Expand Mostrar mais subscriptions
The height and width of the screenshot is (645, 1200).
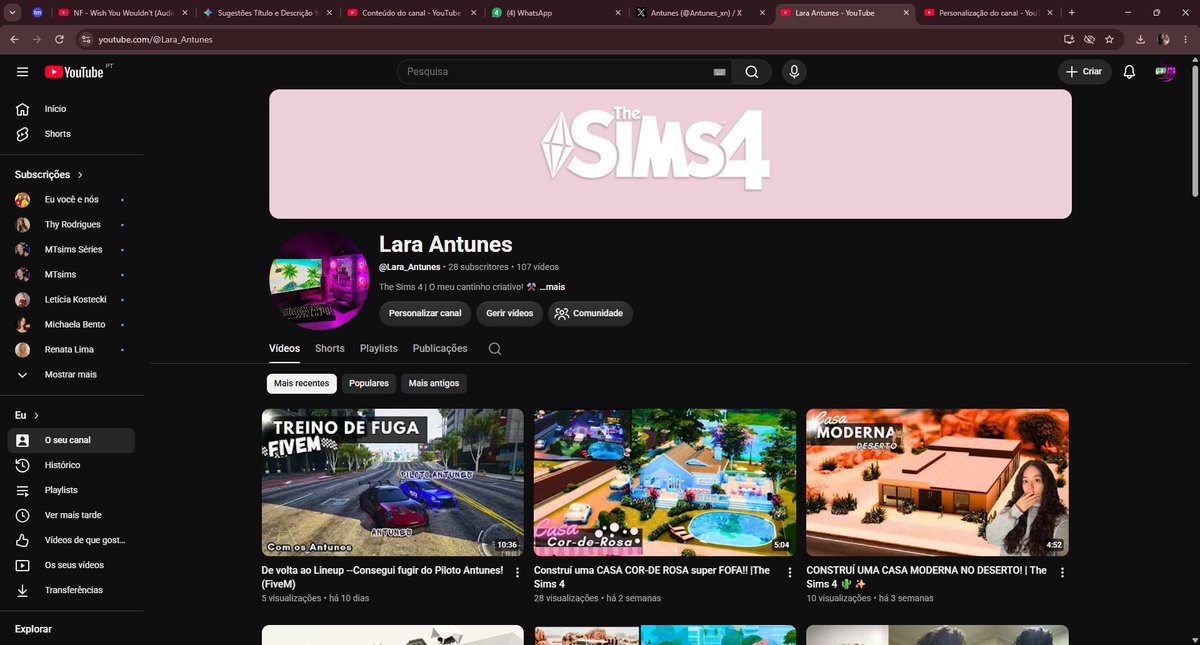coord(69,375)
